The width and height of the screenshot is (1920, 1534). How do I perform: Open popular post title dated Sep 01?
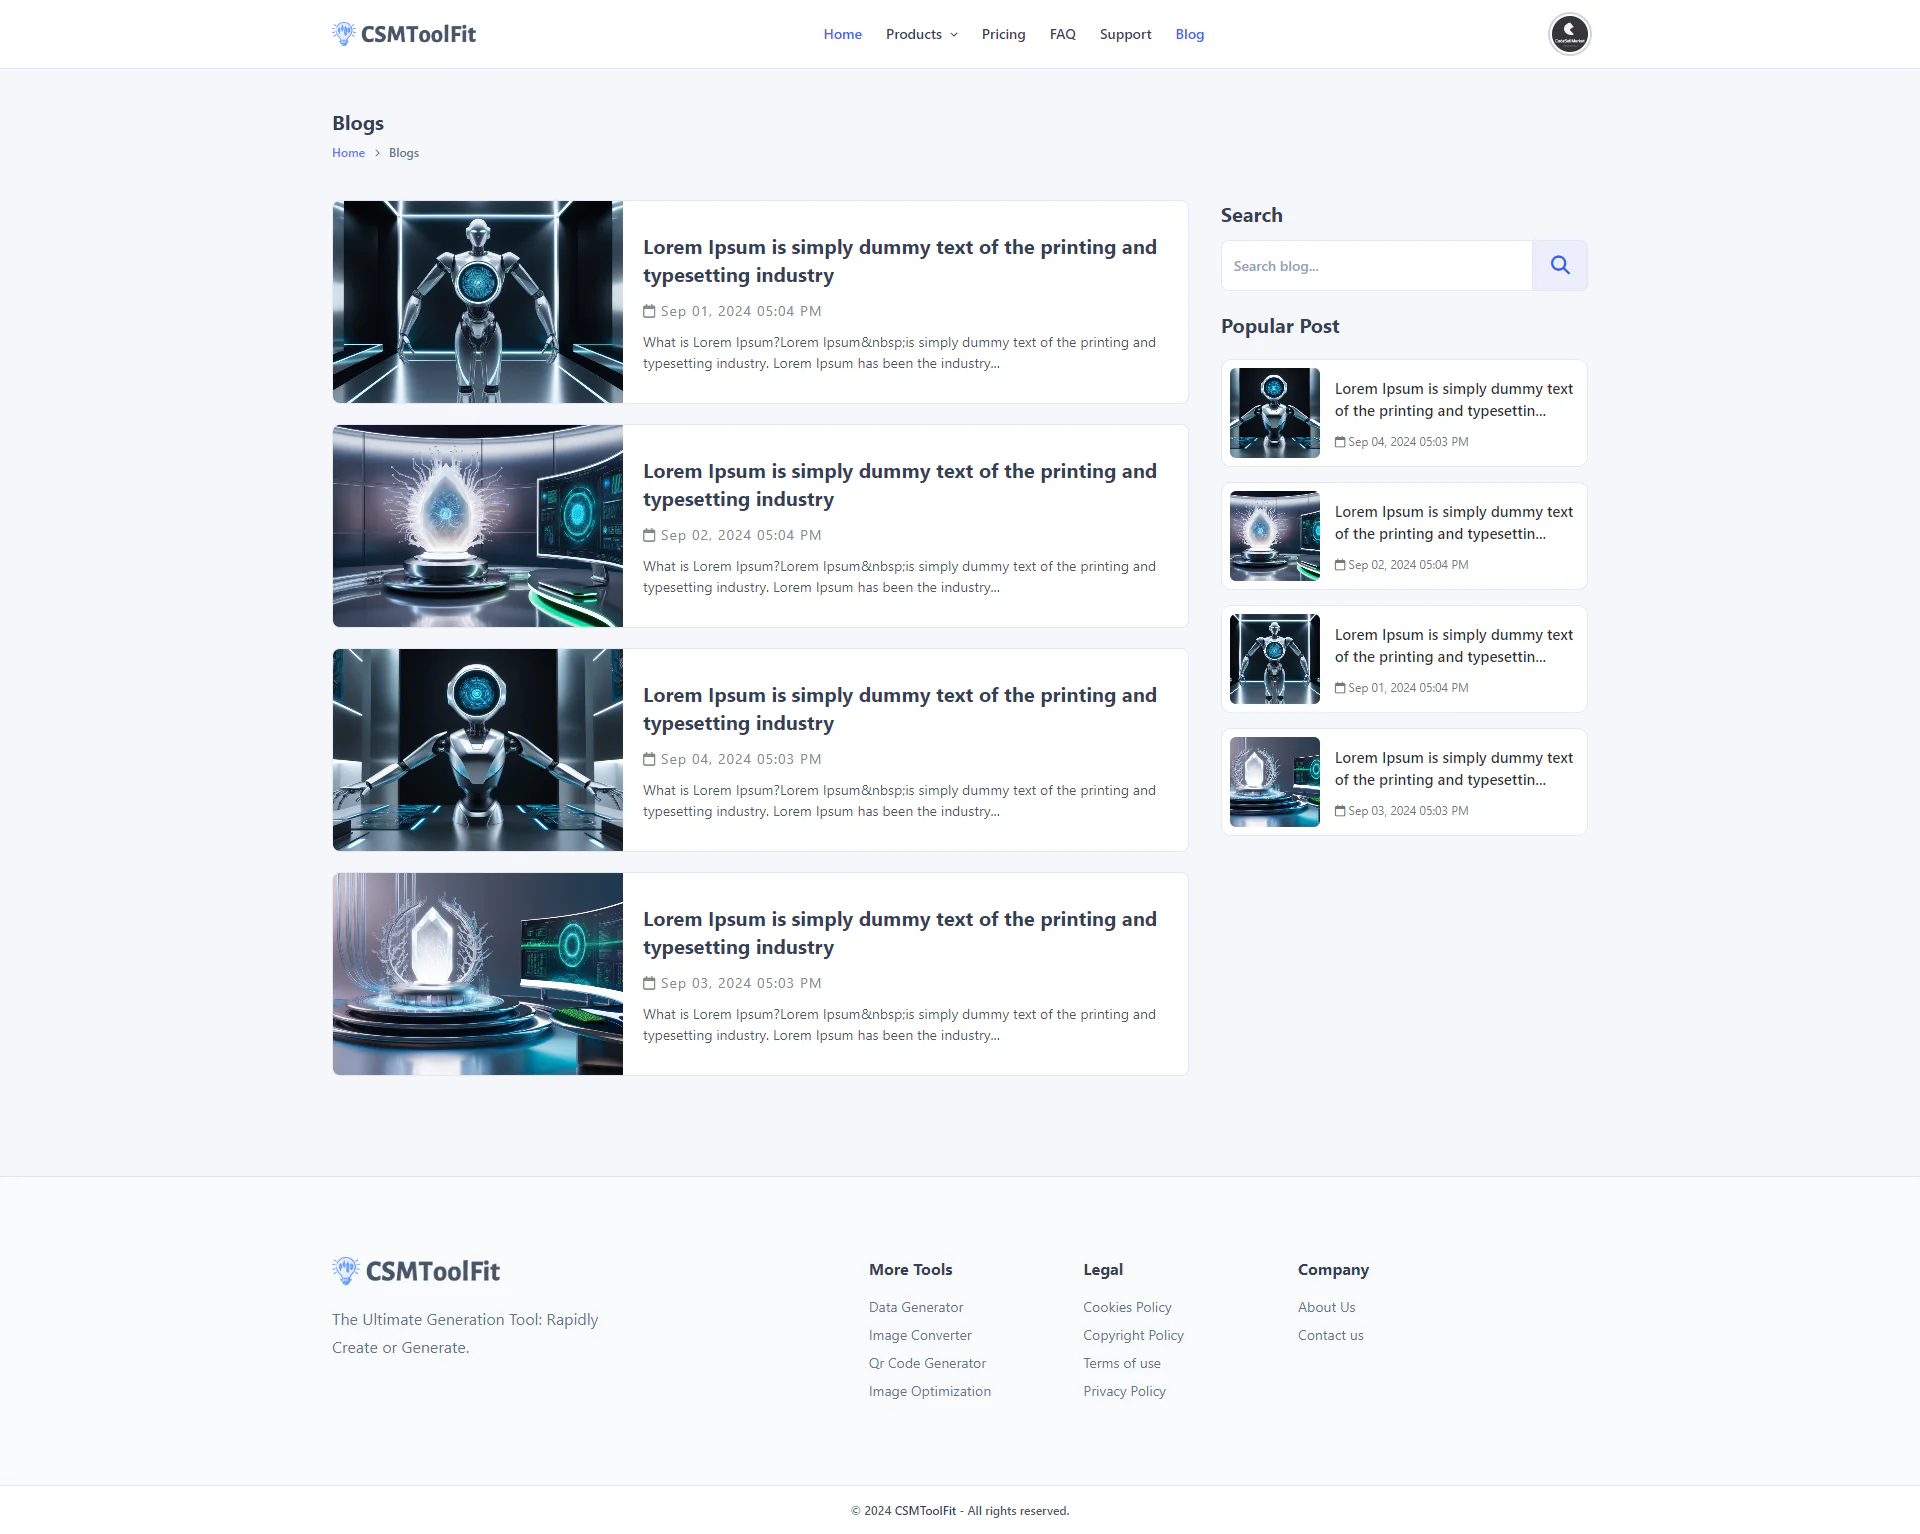[1454, 646]
